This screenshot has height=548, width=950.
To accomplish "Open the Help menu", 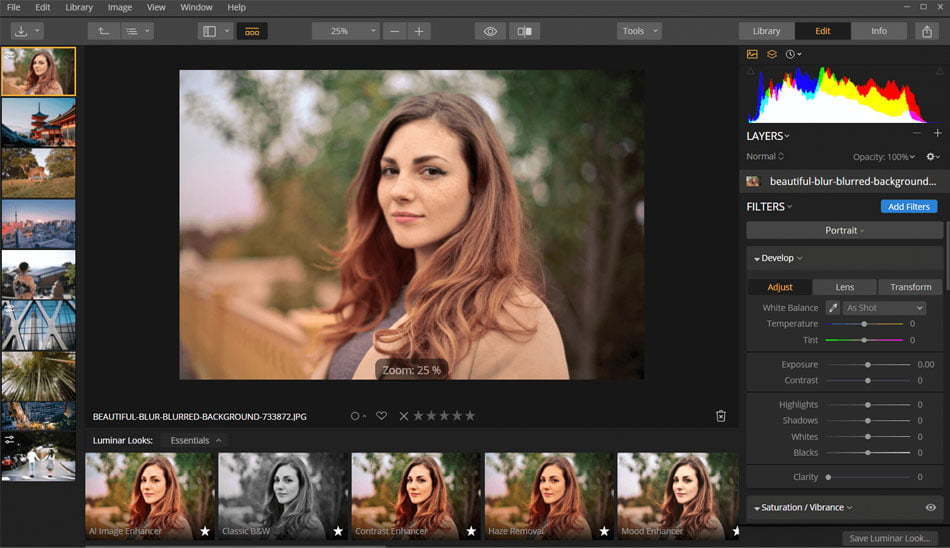I will tap(236, 7).
